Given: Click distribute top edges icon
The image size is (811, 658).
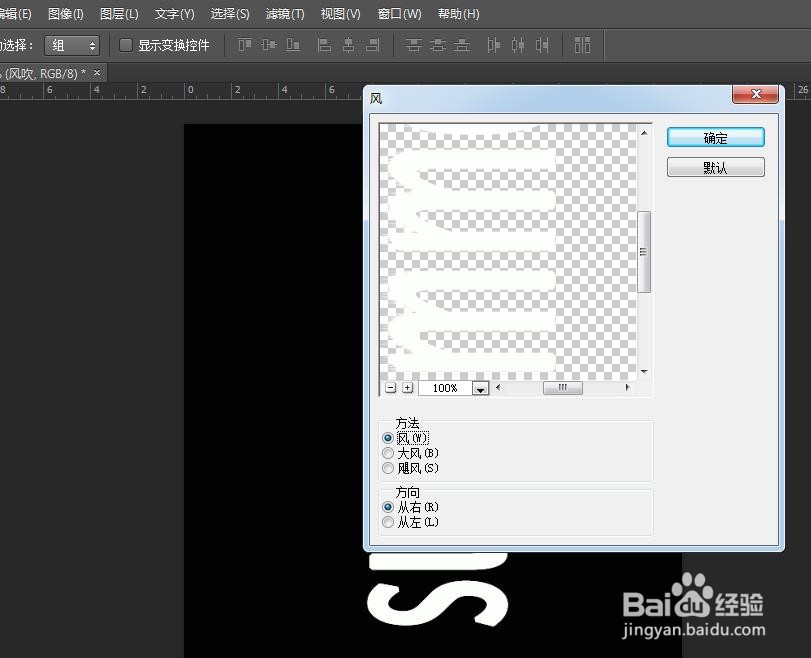Looking at the screenshot, I should pos(413,45).
